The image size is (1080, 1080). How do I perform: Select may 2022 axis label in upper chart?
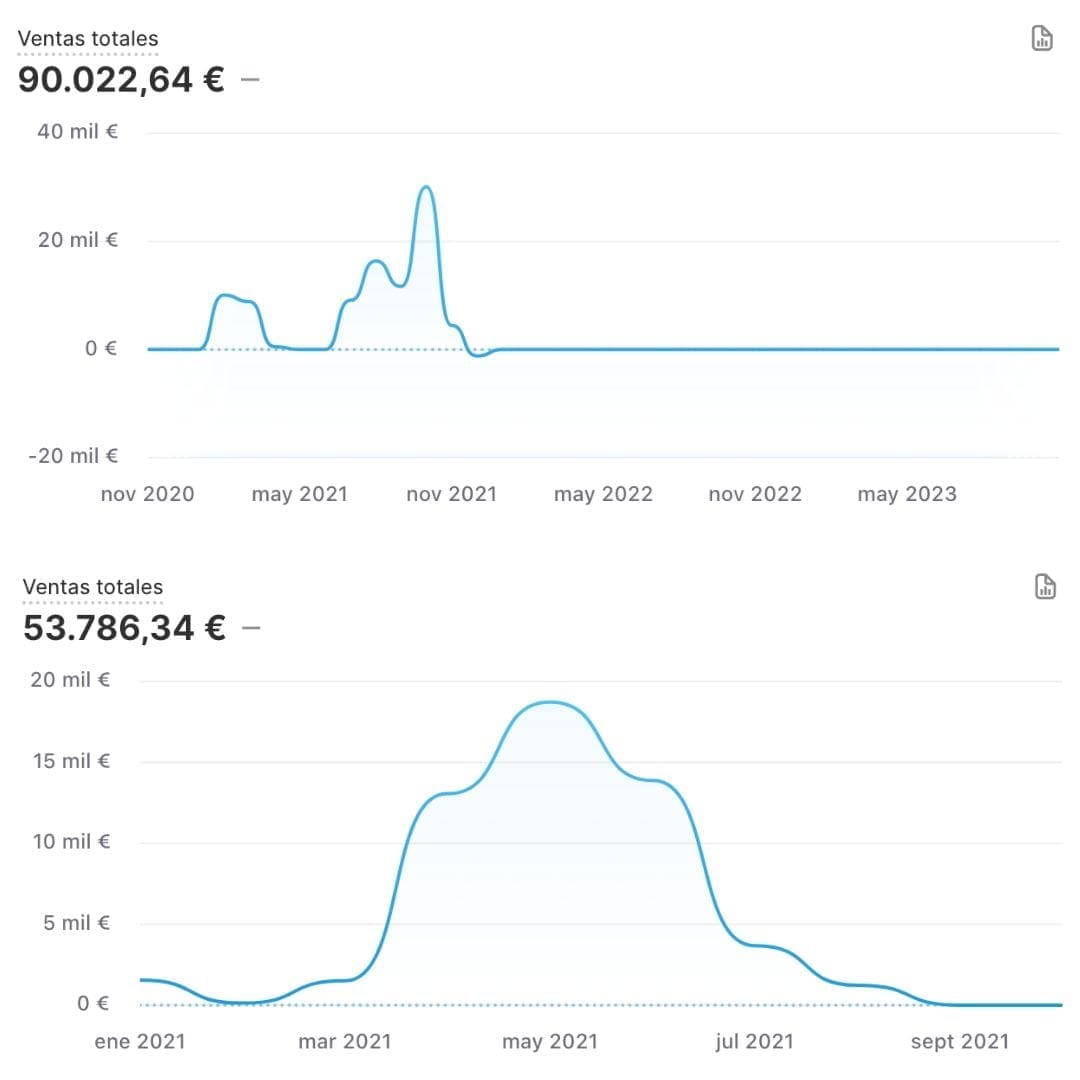[603, 494]
